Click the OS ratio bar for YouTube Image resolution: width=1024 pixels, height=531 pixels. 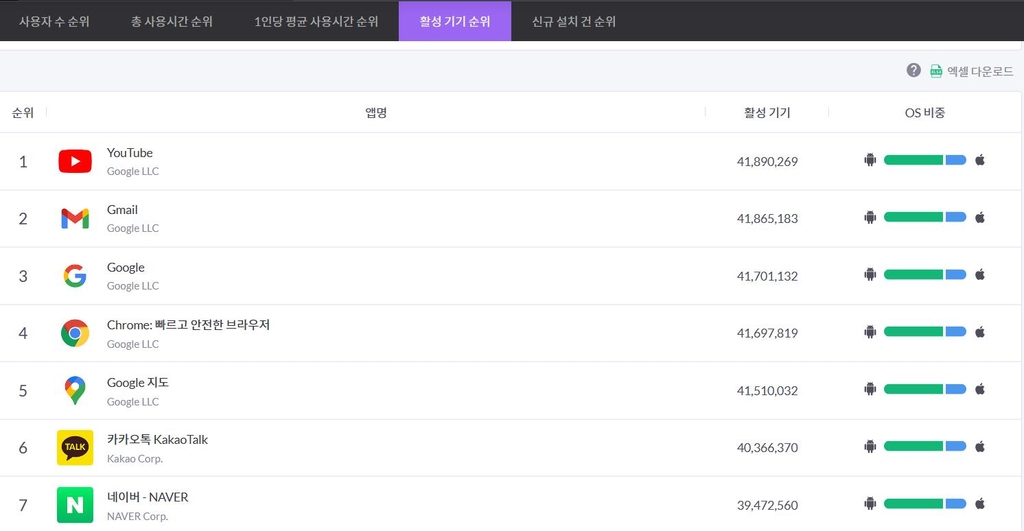[x=925, y=160]
